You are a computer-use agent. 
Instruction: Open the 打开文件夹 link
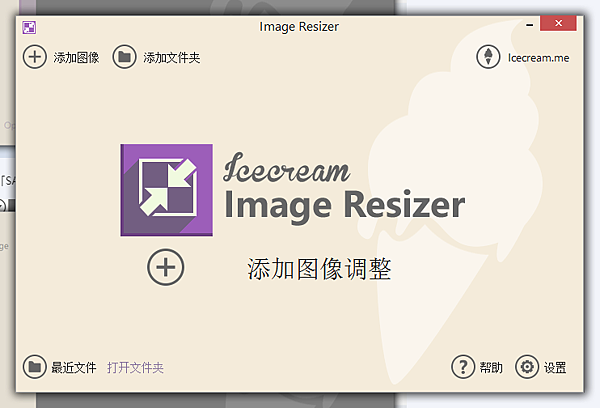135,367
